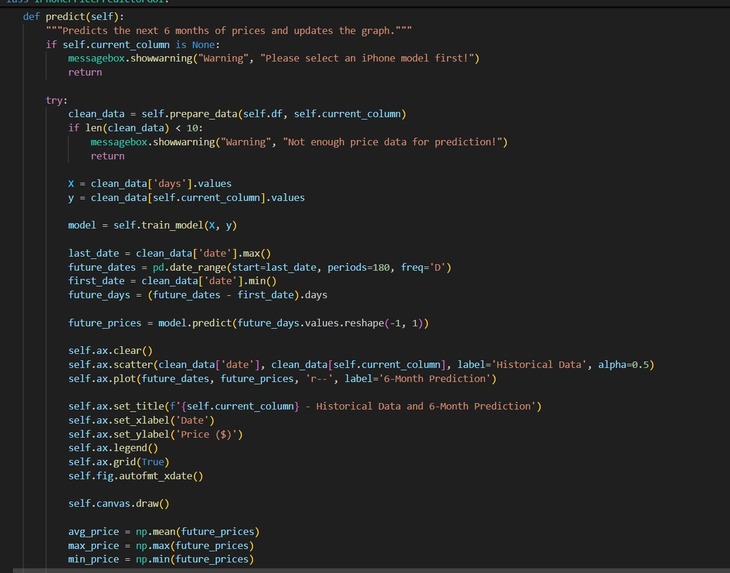Screen dimensions: 730x573
Task: Click the 'periods=180' argument
Action: 358,267
